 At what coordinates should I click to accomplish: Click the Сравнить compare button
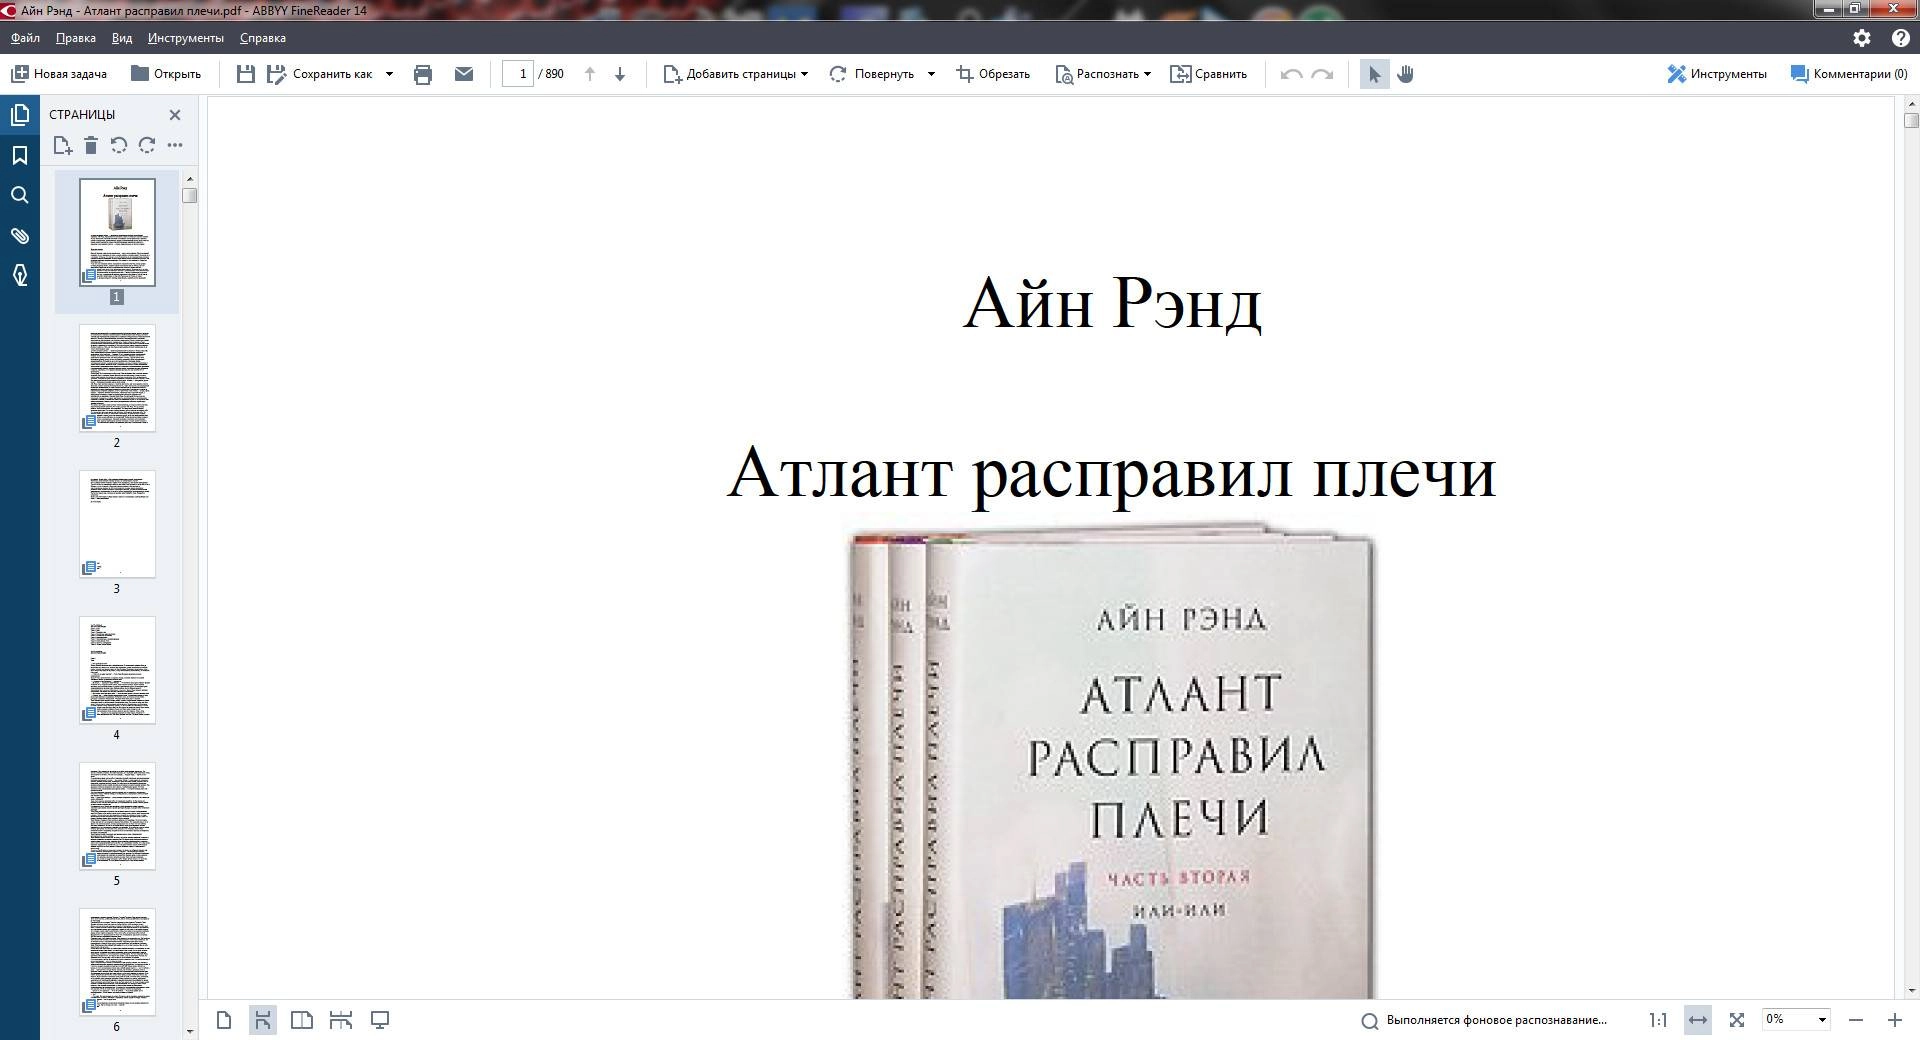tap(1209, 74)
